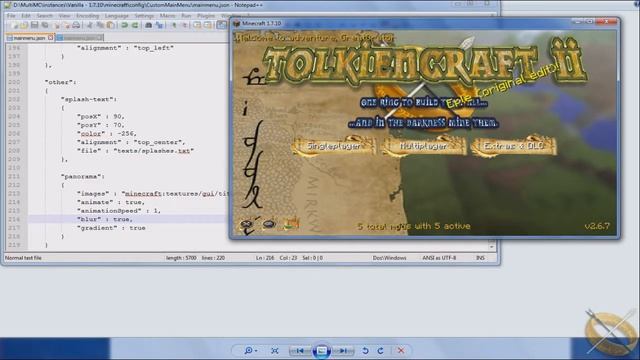Open the Edit menu in Notepad++
This screenshot has width=640, height=360.
(26, 16)
